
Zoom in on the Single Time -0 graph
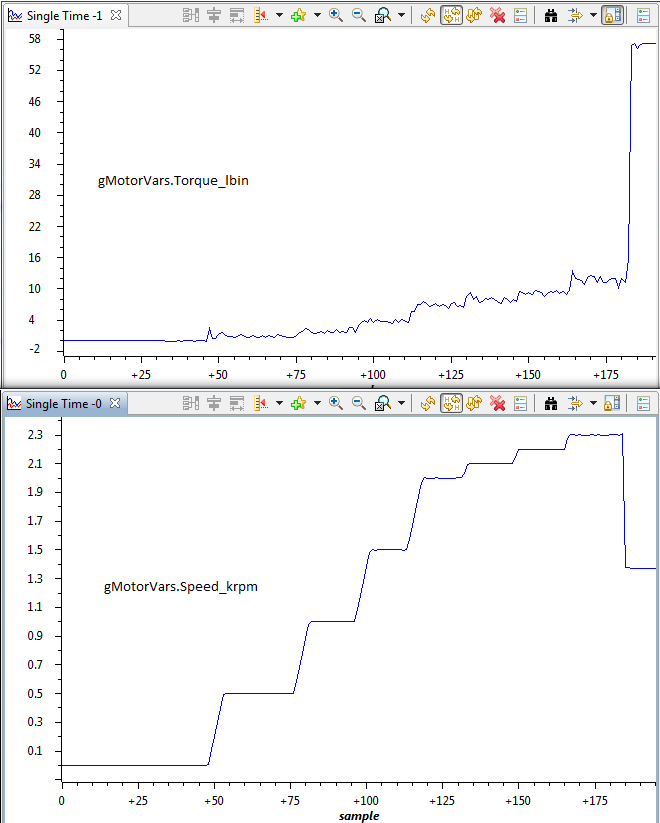[336, 403]
